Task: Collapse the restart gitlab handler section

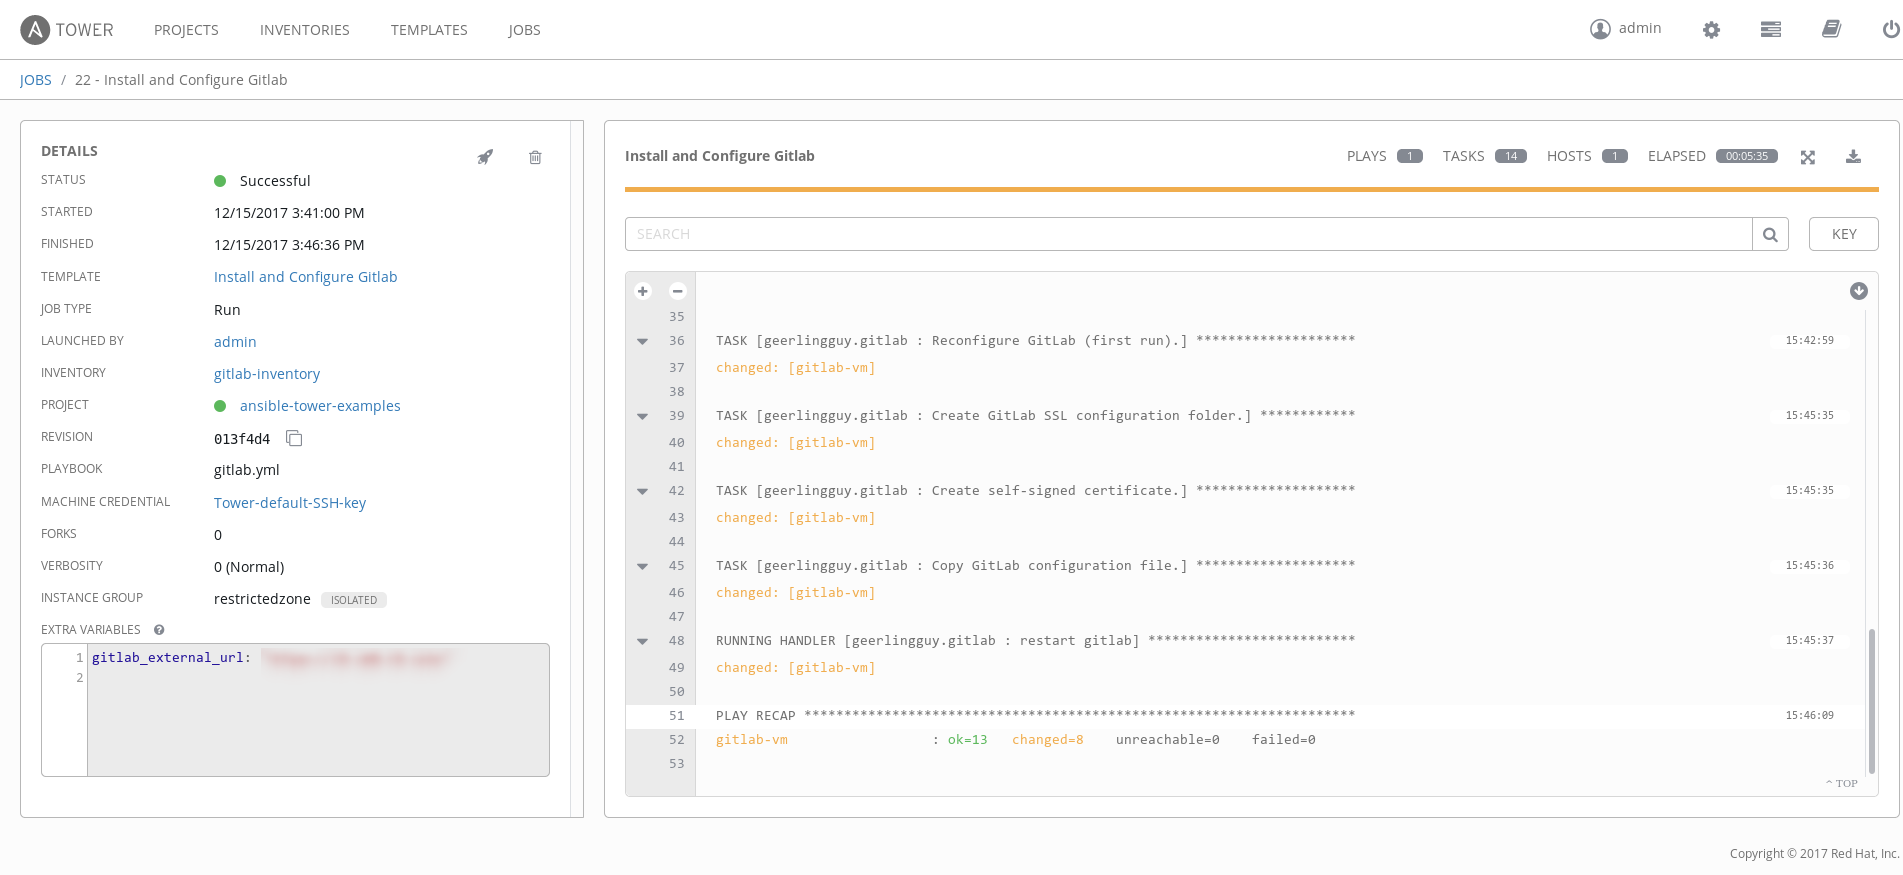Action: [643, 641]
